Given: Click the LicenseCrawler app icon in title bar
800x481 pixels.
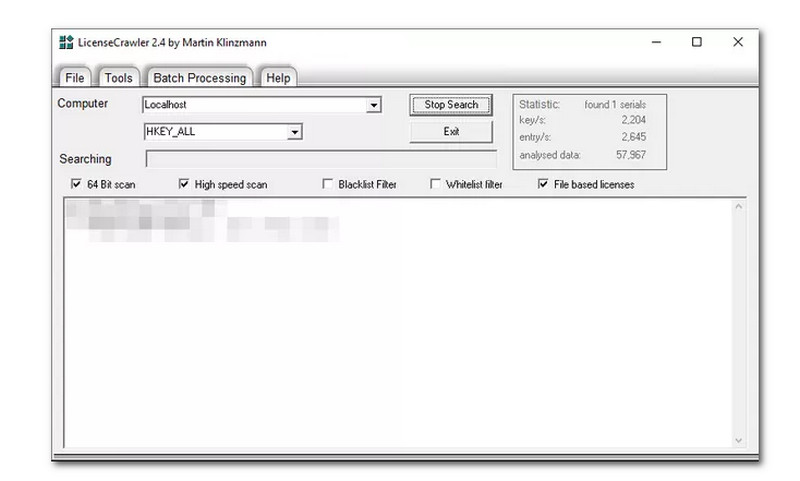Looking at the screenshot, I should [66, 42].
